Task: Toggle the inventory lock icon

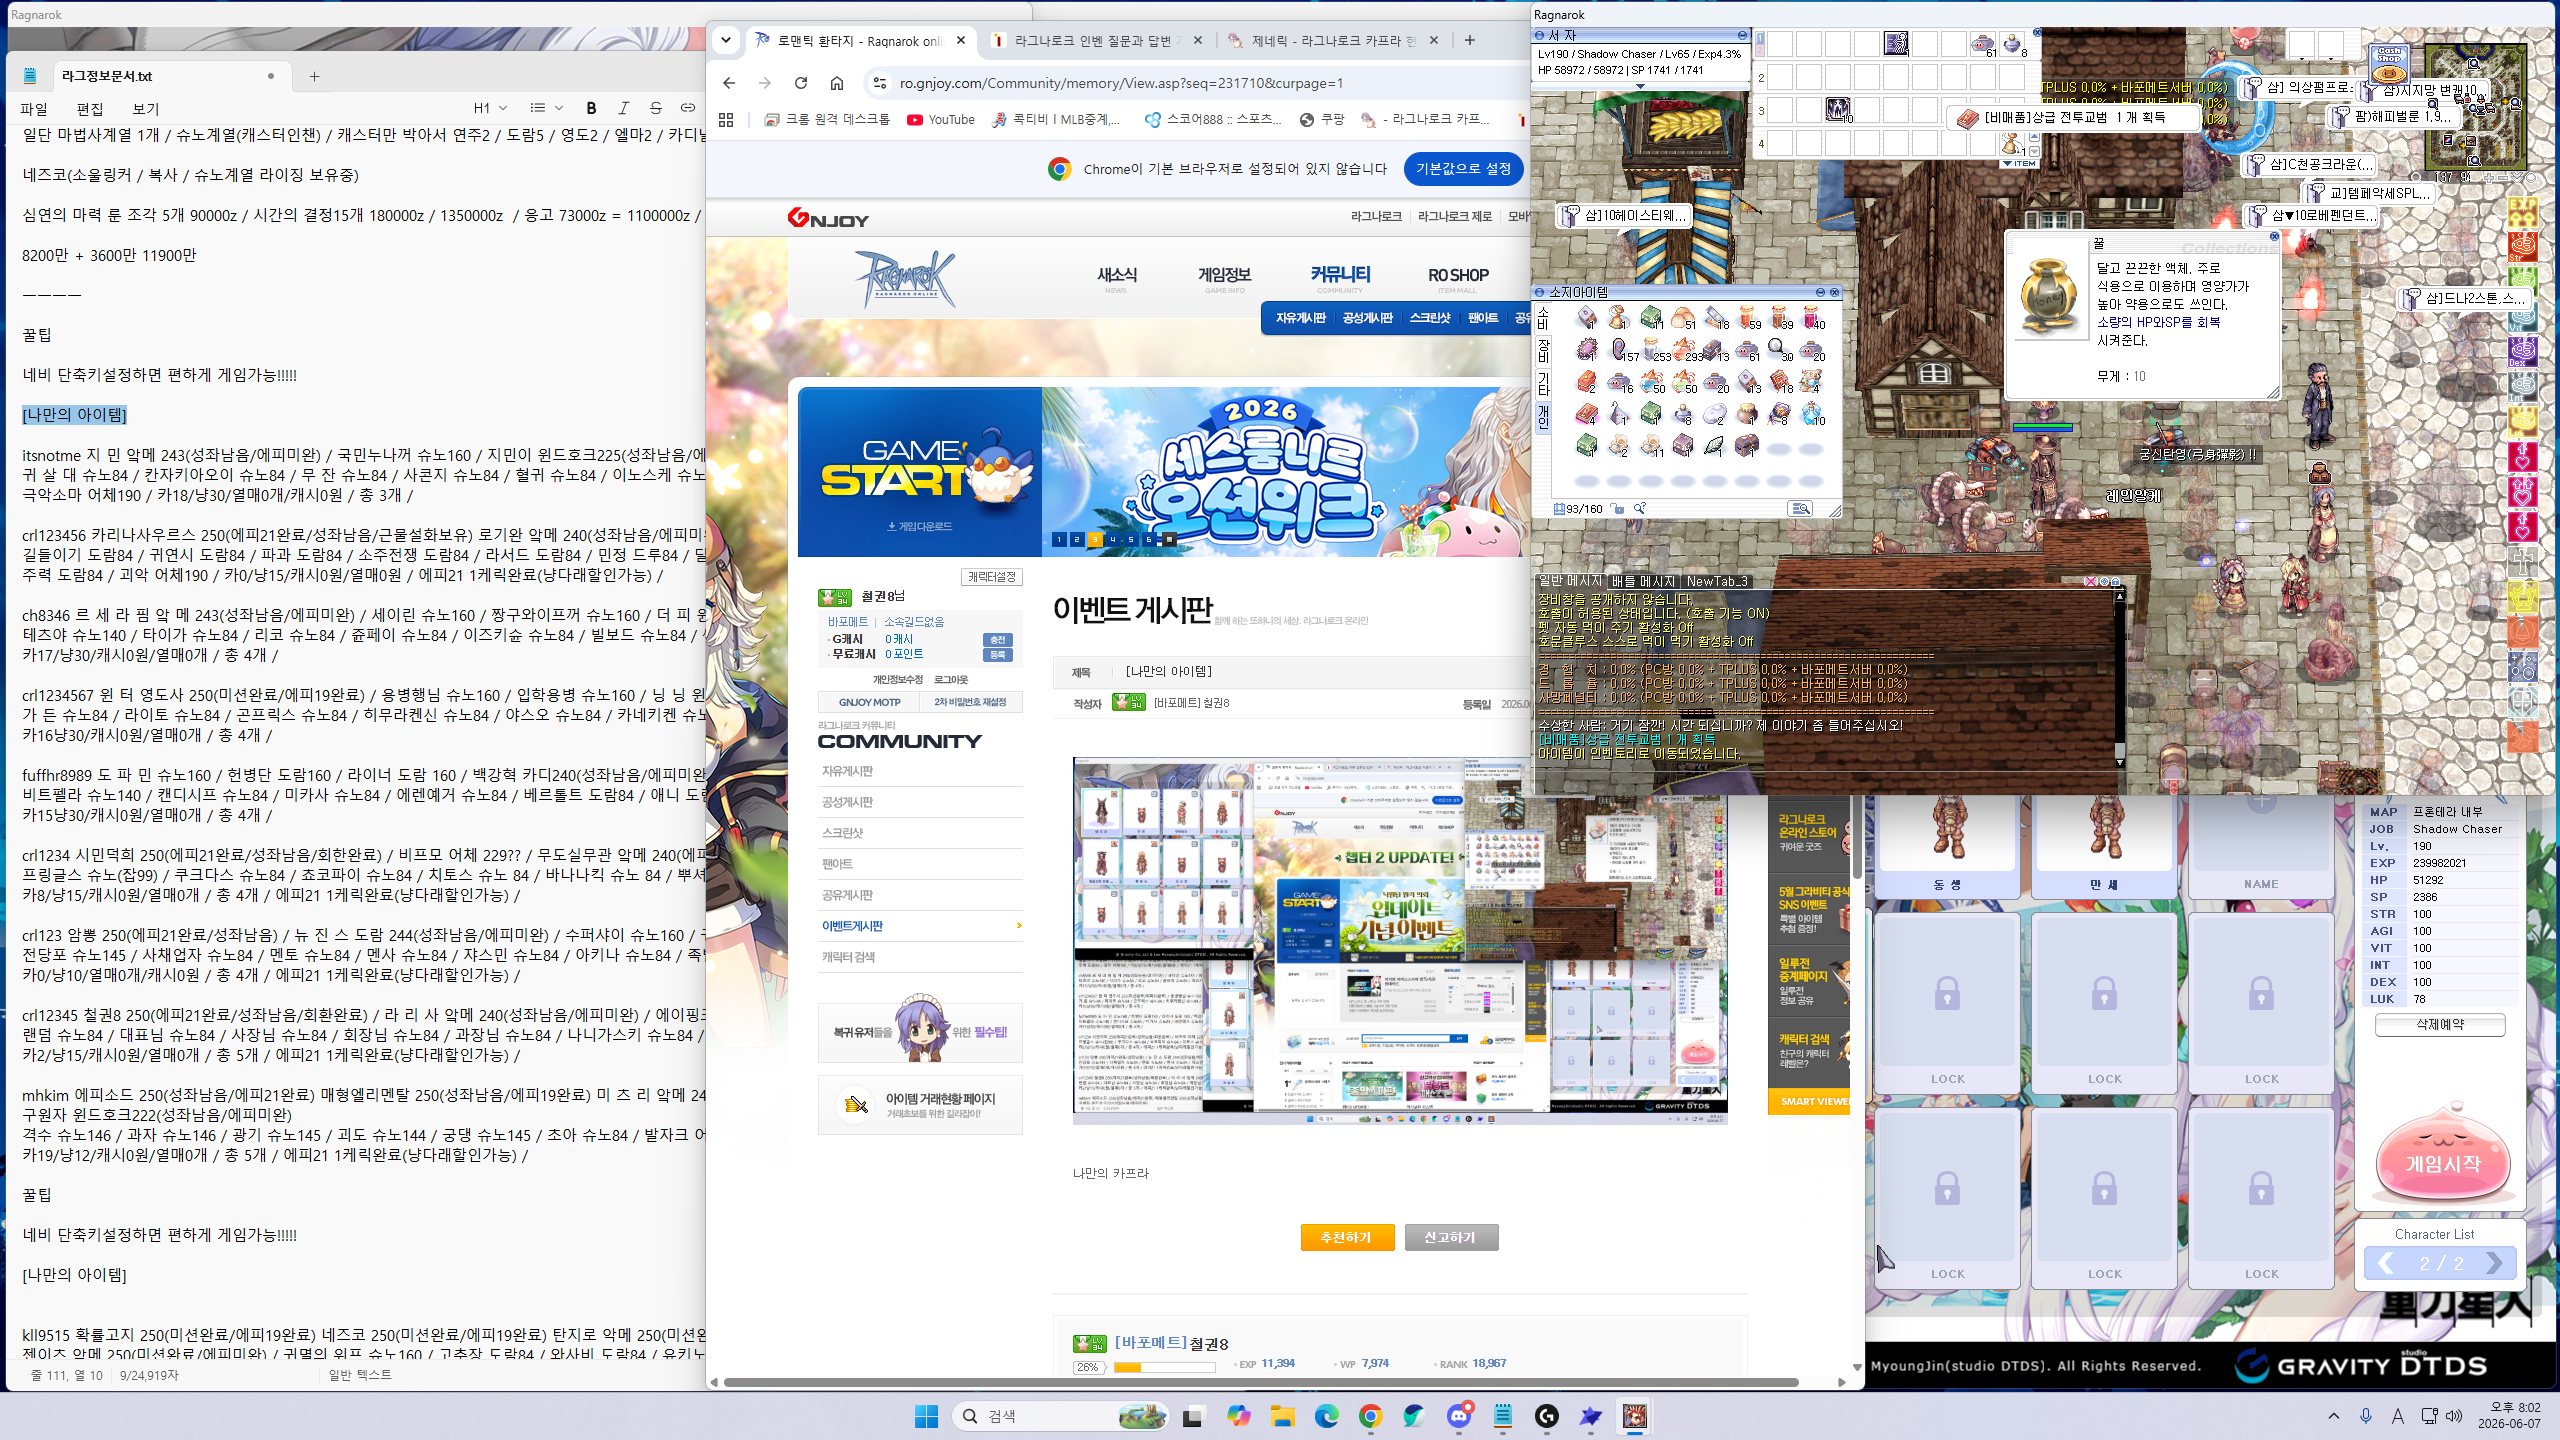Action: (x=1618, y=509)
